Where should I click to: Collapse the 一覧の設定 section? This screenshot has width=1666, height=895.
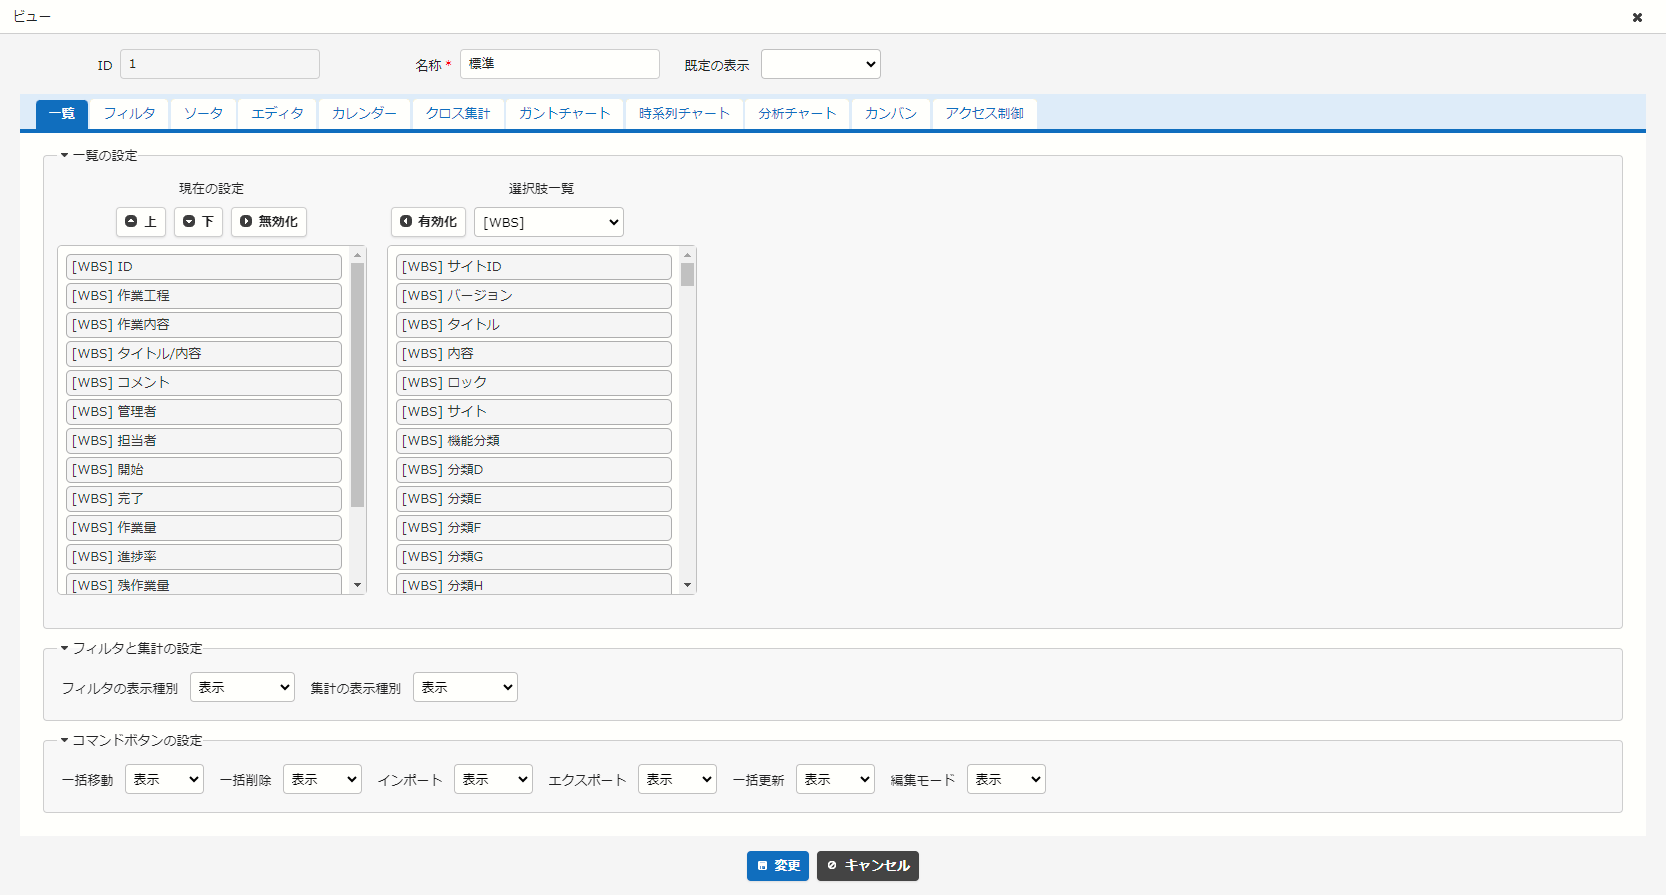coord(99,156)
